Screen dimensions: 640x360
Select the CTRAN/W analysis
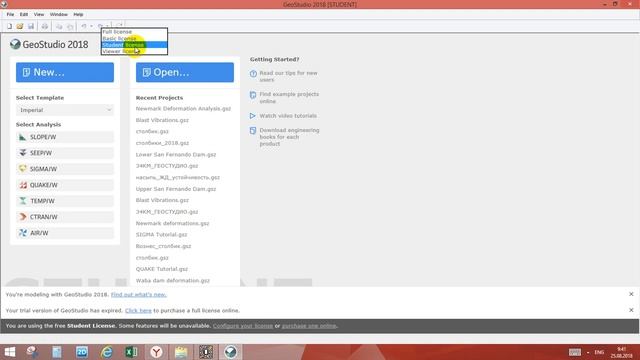click(65, 217)
